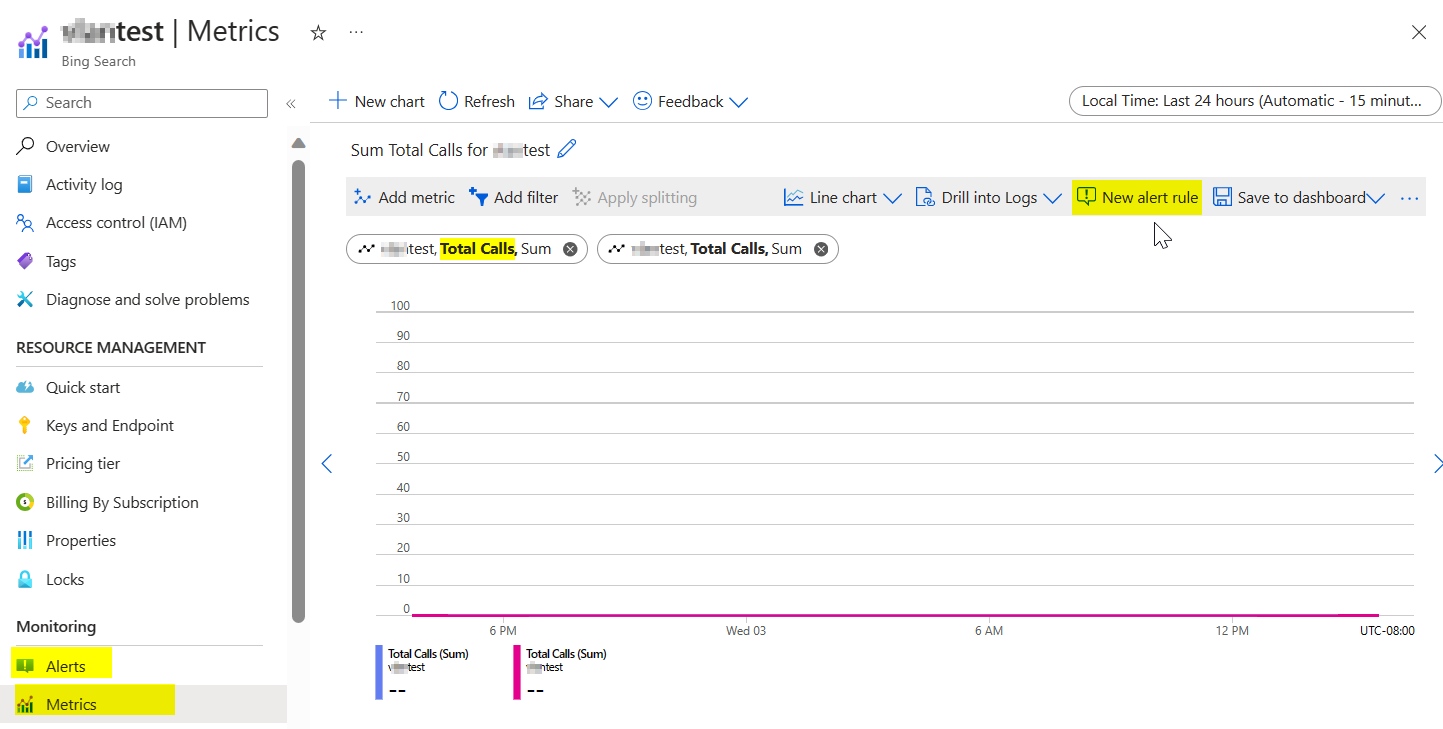Click the Metrics chart icon in sidebar
The height and width of the screenshot is (729, 1443).
click(25, 704)
